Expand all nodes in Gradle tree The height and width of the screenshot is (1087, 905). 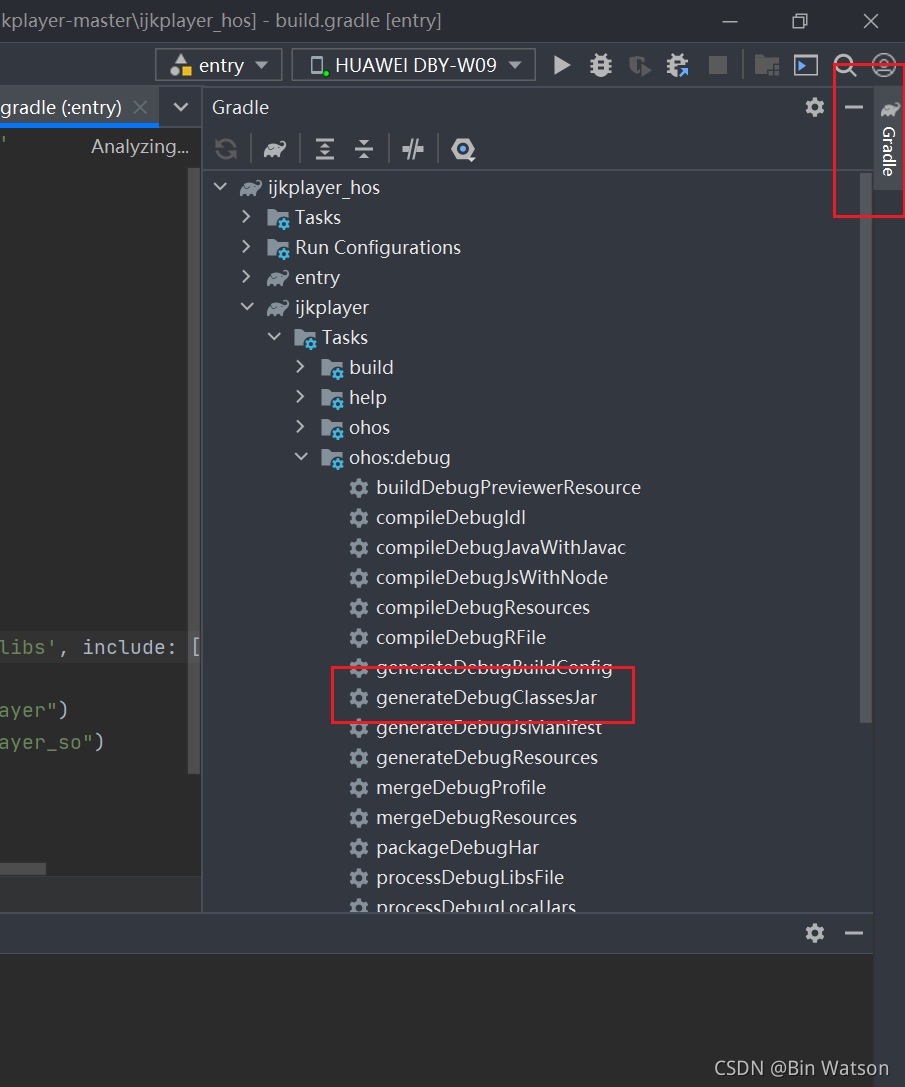tap(325, 148)
